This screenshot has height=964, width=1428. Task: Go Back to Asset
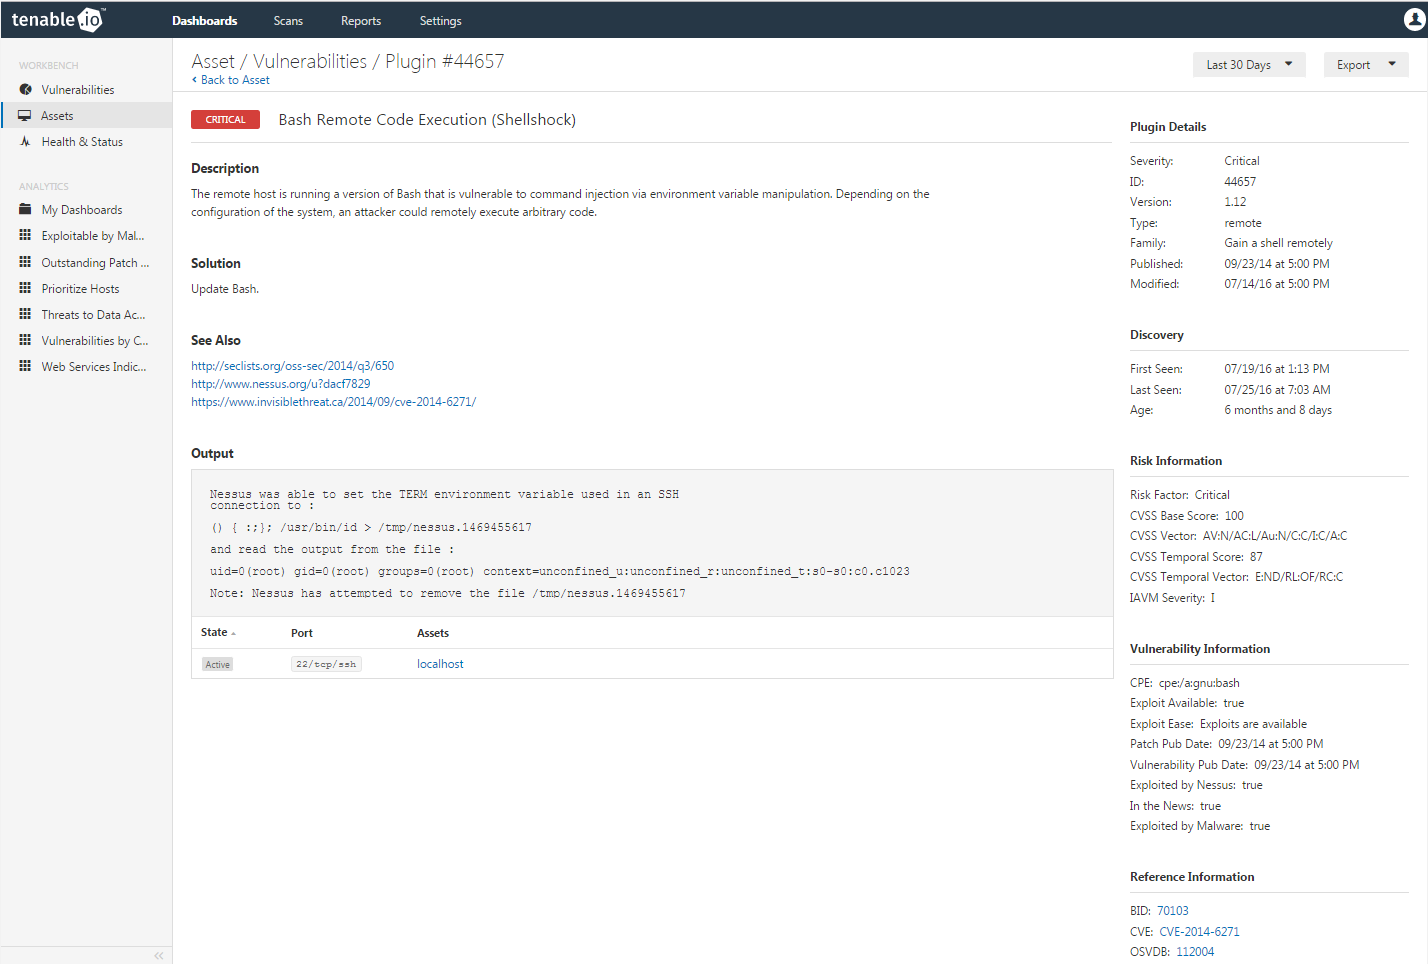[x=234, y=80]
